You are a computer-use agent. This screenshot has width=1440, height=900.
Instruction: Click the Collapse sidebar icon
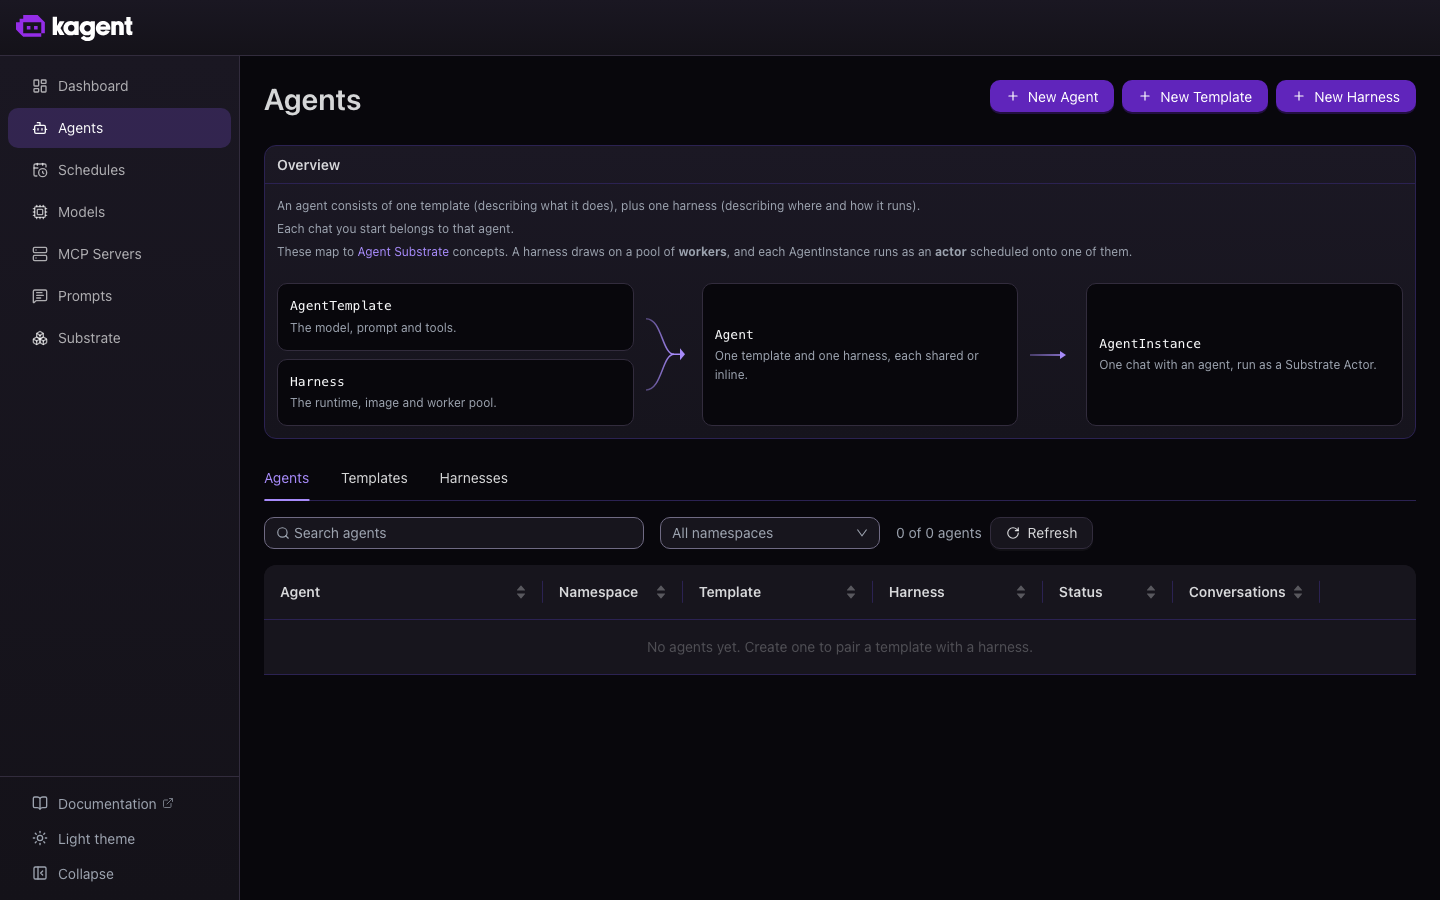tap(40, 873)
